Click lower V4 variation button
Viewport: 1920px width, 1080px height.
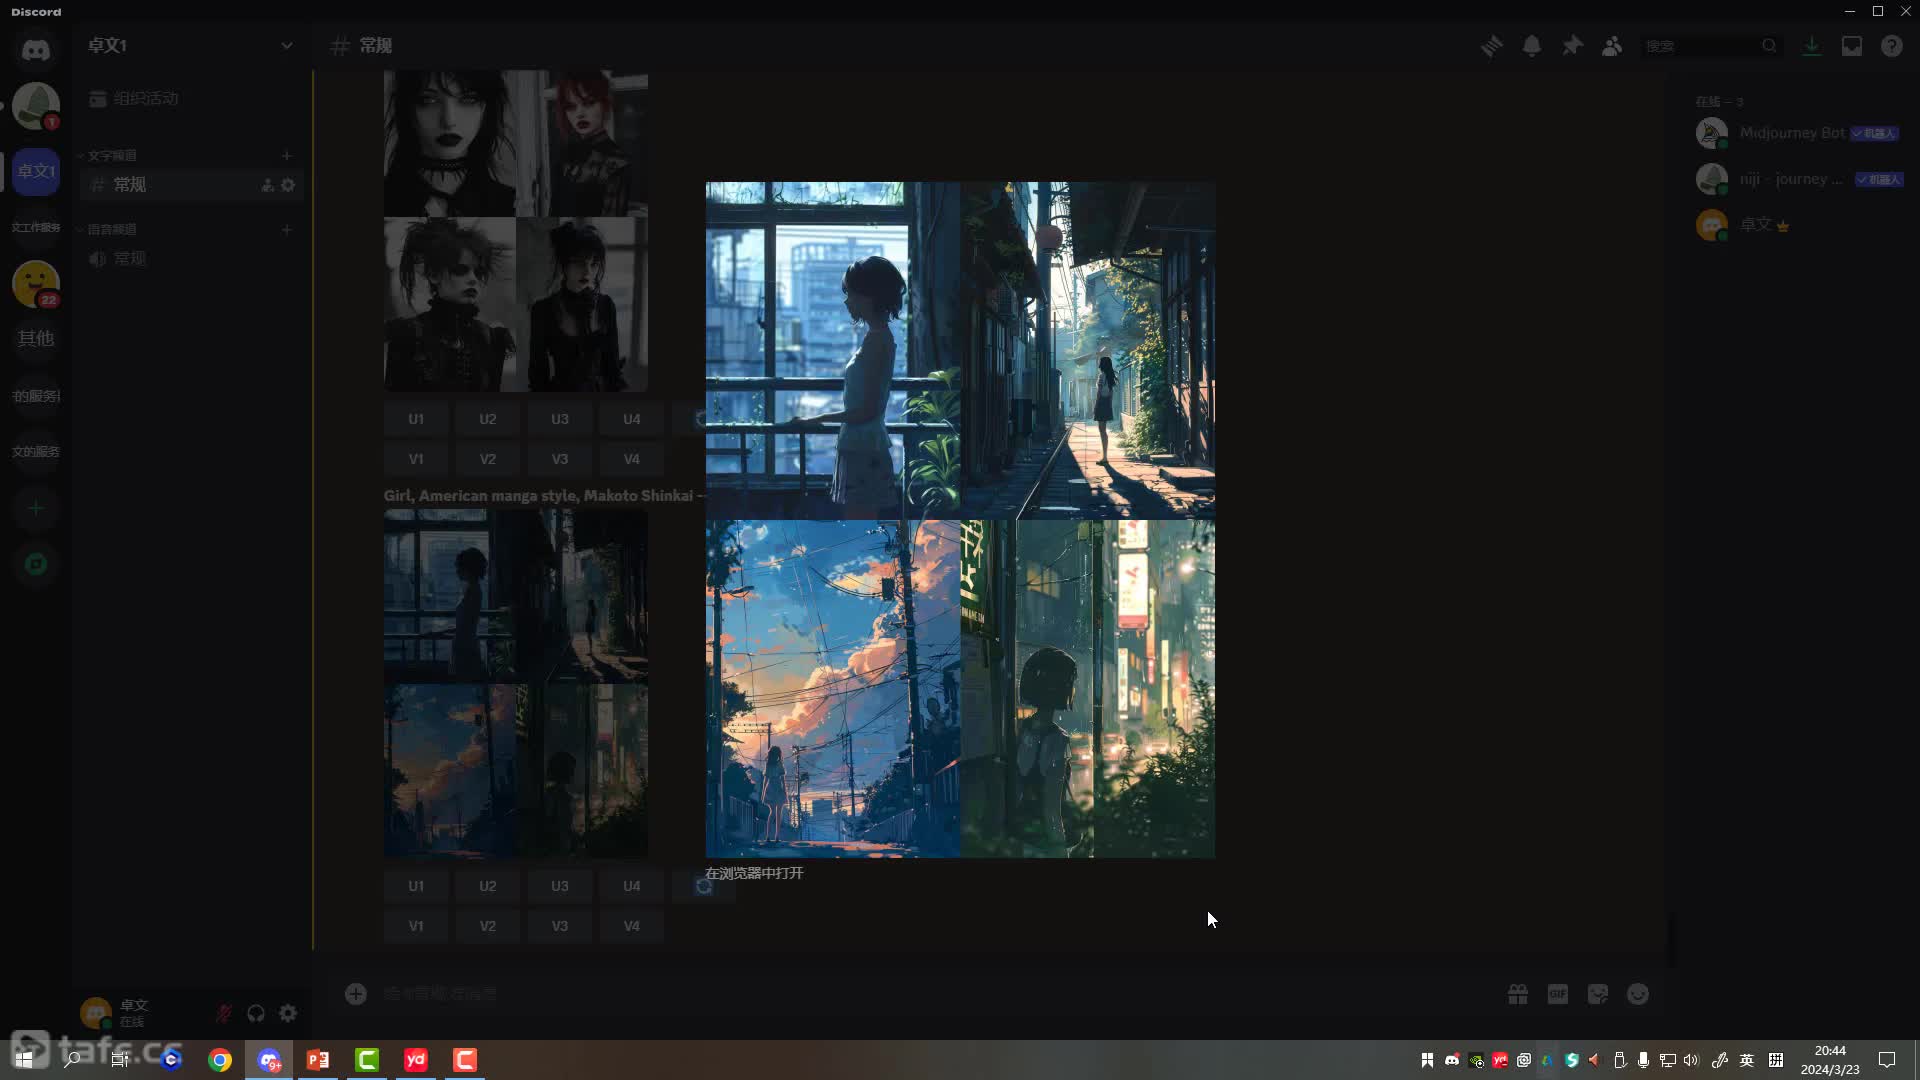pos(632,926)
